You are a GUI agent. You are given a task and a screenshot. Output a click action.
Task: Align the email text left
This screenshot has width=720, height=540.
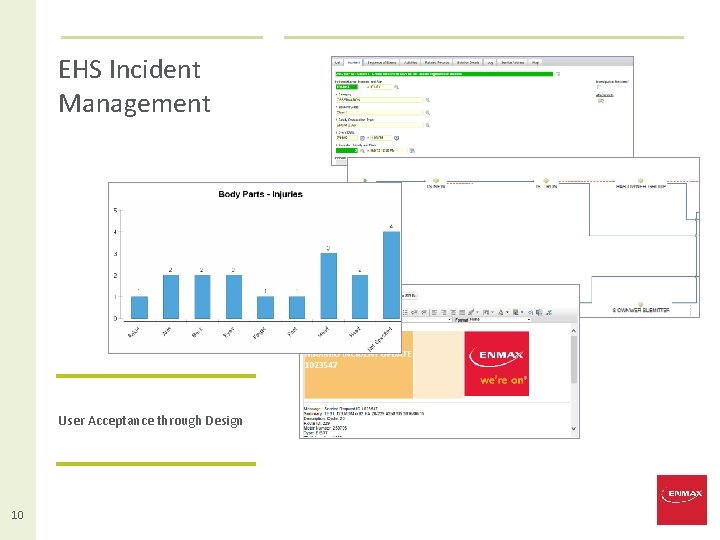click(434, 312)
